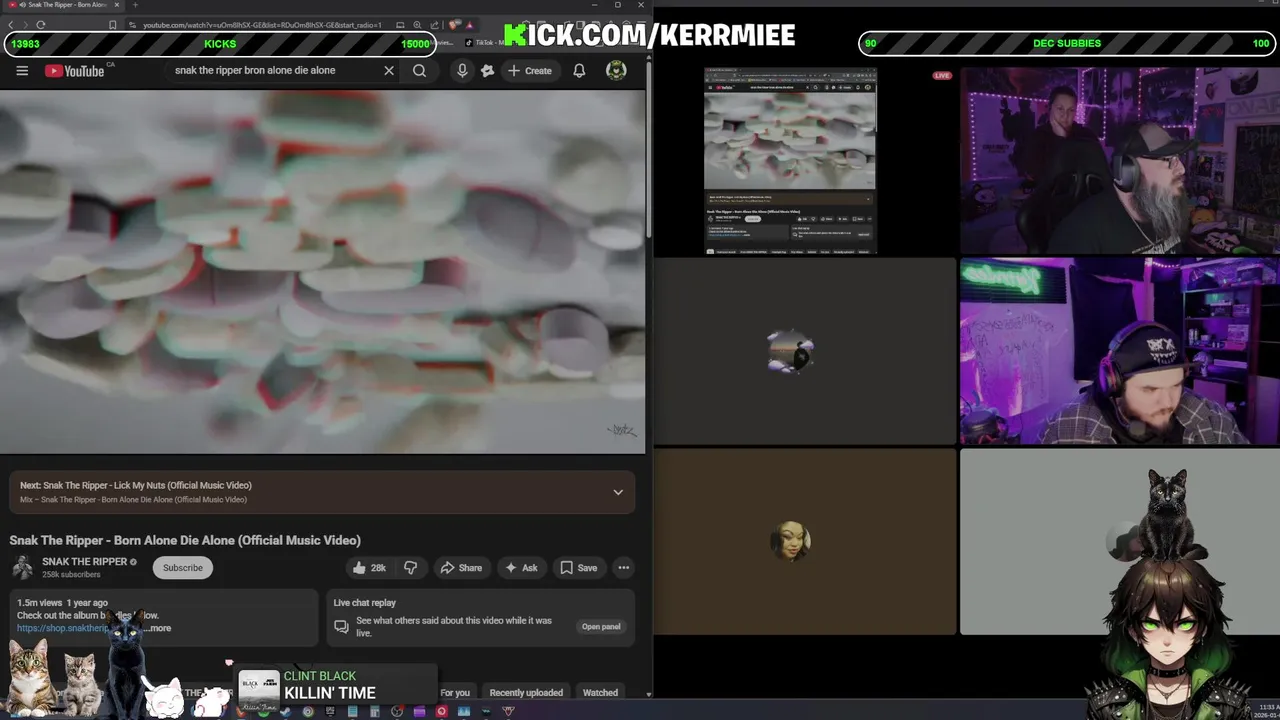Open the YouTube notifications bell
Screen dimensions: 1280x720
pos(579,71)
